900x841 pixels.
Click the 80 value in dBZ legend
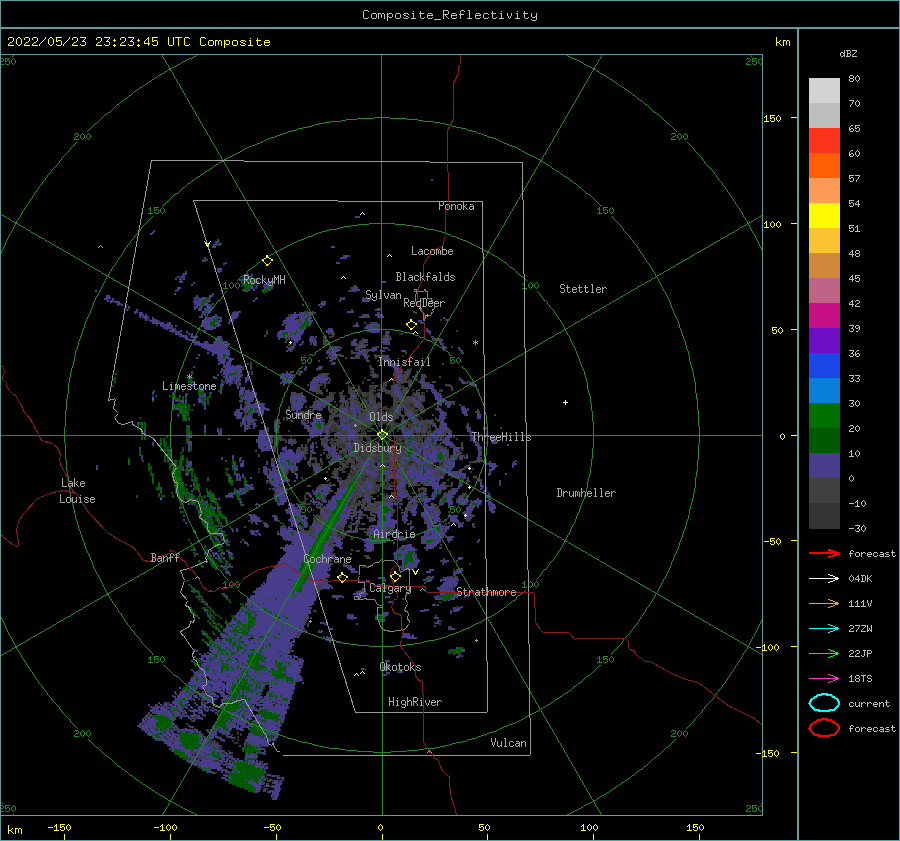coord(854,79)
